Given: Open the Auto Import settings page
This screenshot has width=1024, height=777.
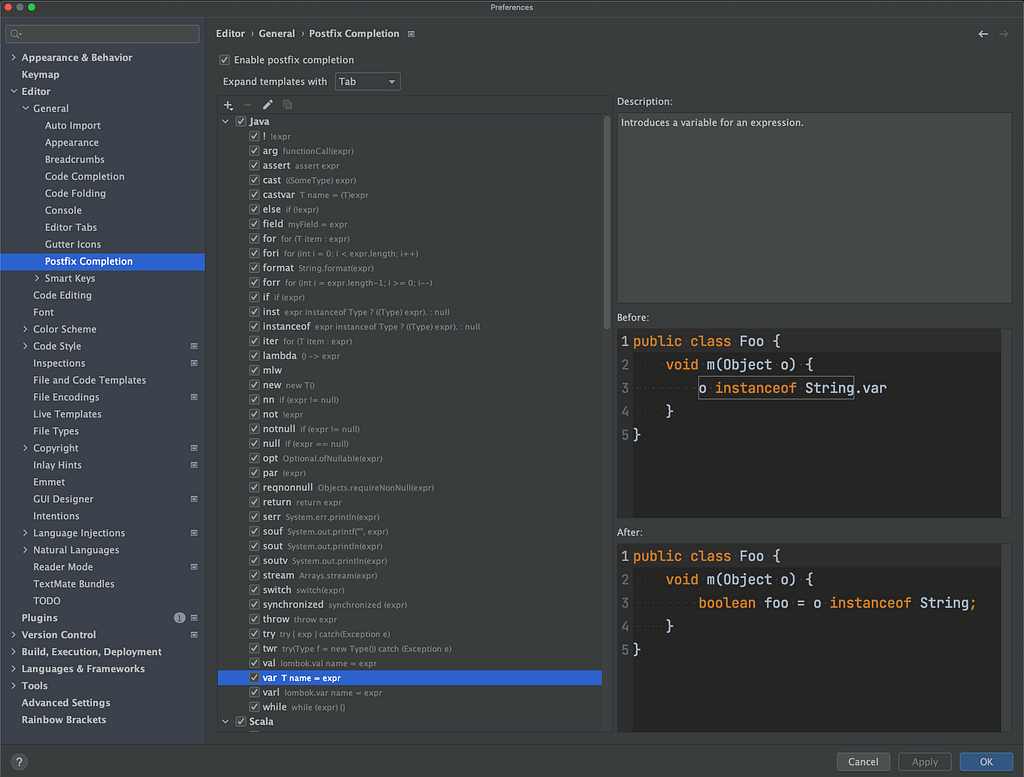Looking at the screenshot, I should 72,125.
